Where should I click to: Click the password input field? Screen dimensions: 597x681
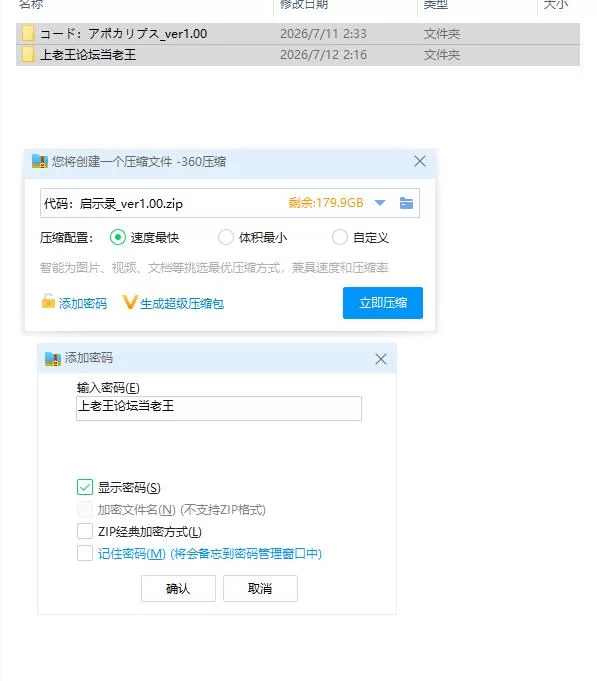tap(218, 408)
